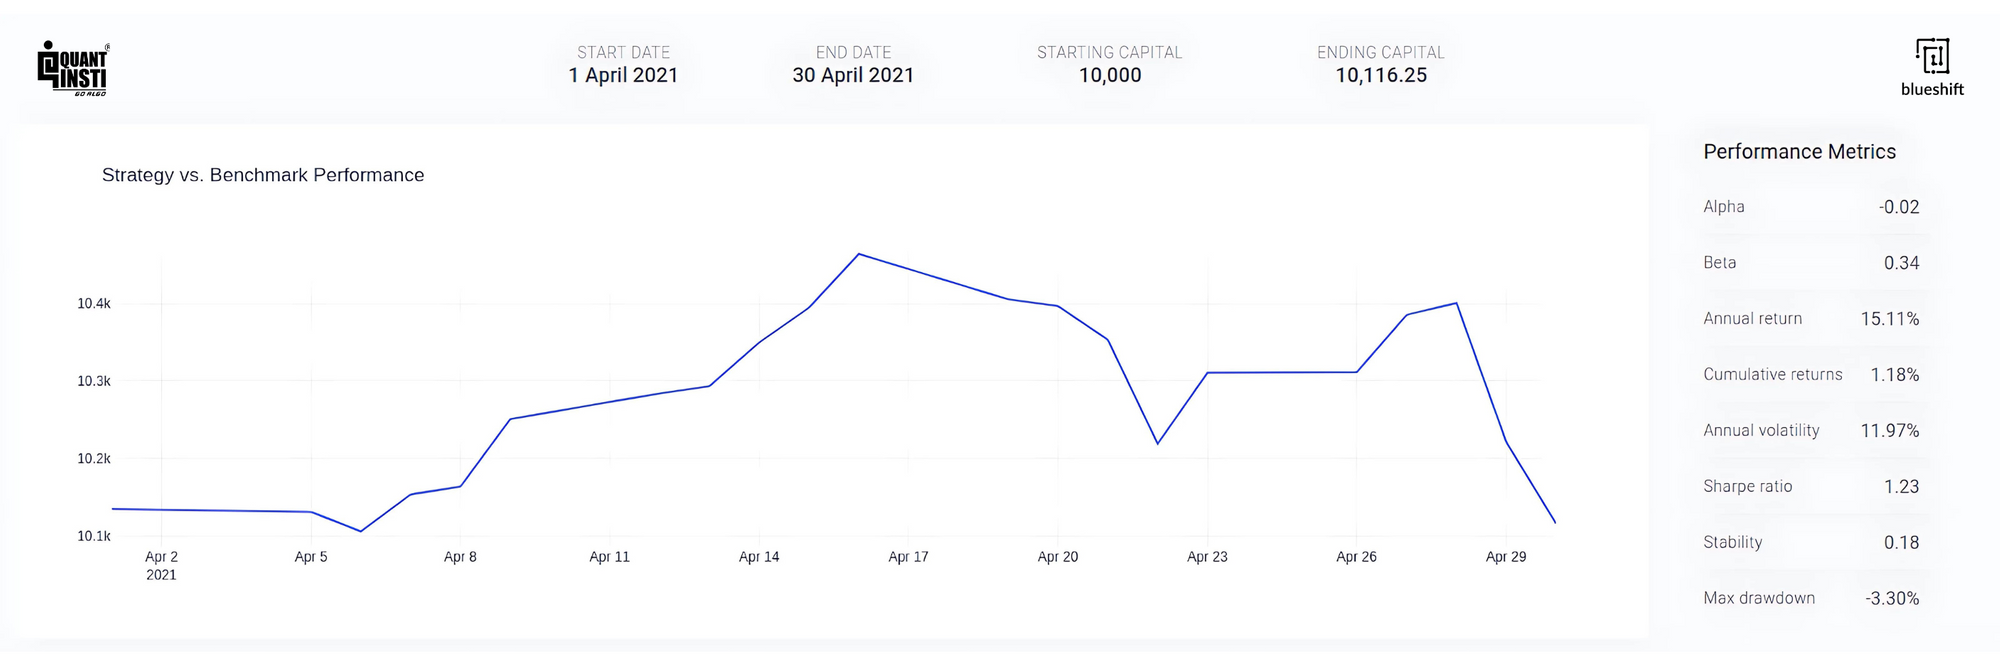Click the Strategy vs. Benchmark Performance title

263,175
